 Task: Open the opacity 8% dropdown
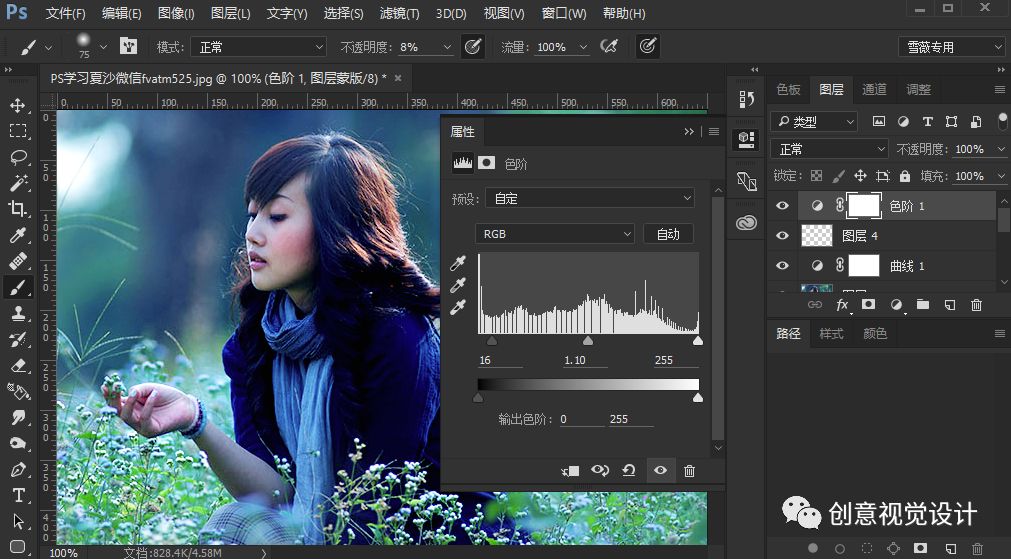tap(447, 47)
